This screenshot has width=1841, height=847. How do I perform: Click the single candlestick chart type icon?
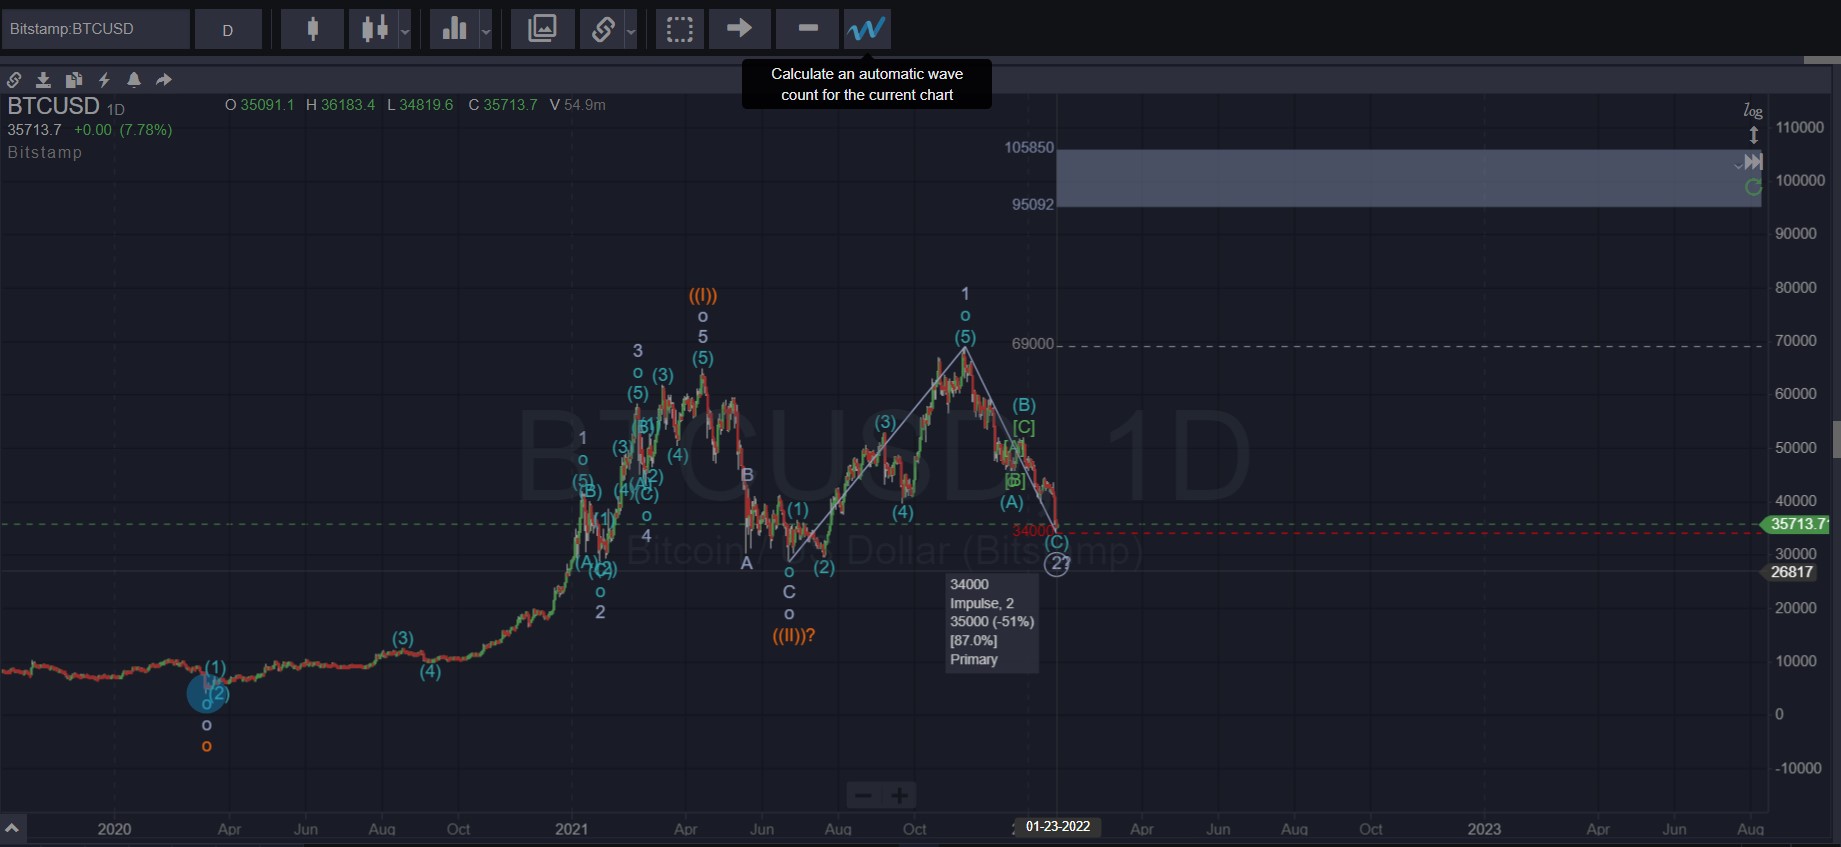click(312, 29)
